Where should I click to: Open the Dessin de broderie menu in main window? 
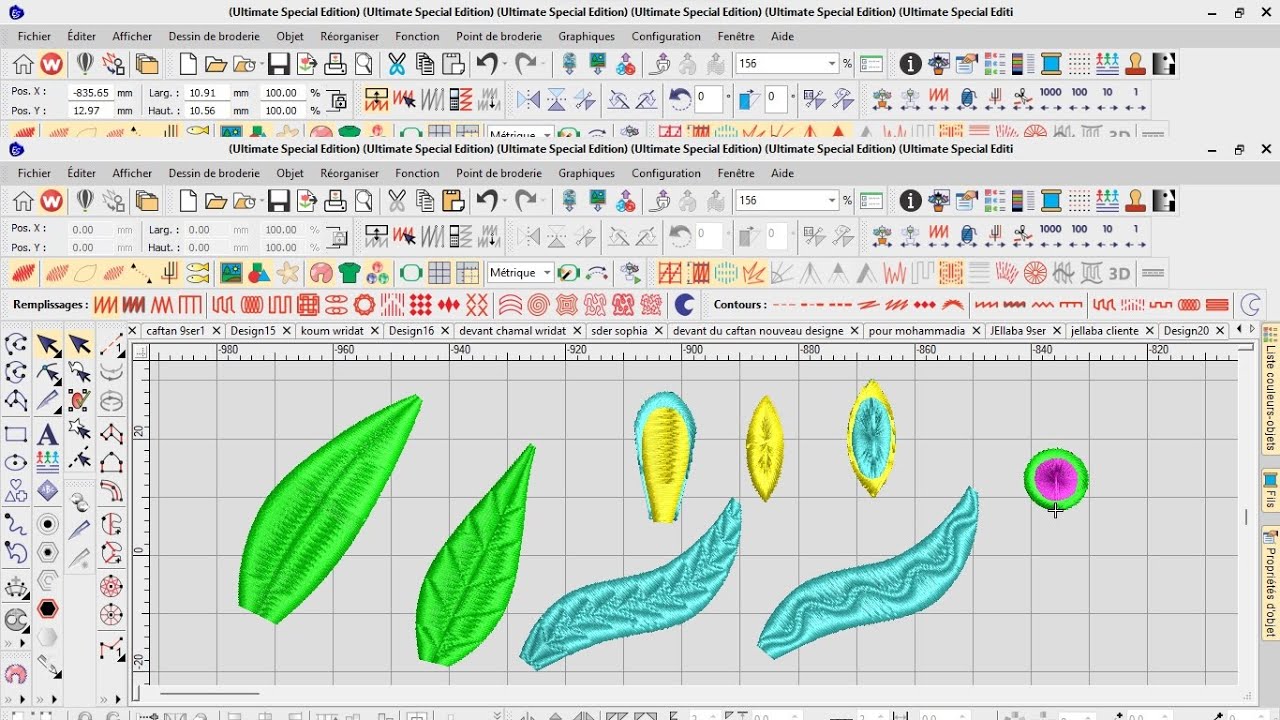(x=214, y=173)
